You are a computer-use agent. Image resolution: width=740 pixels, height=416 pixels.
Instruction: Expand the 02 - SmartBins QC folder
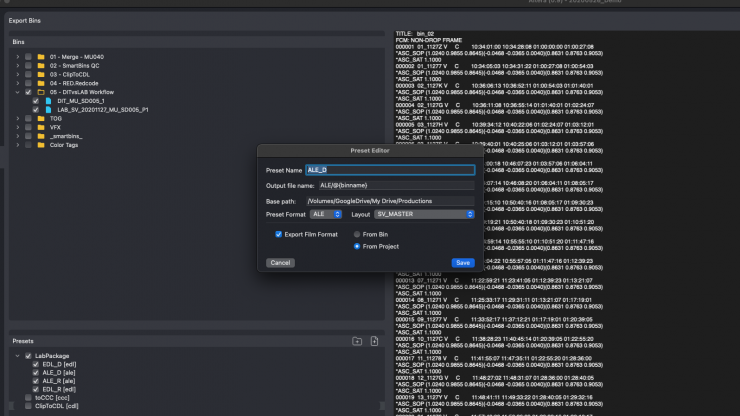[17, 65]
